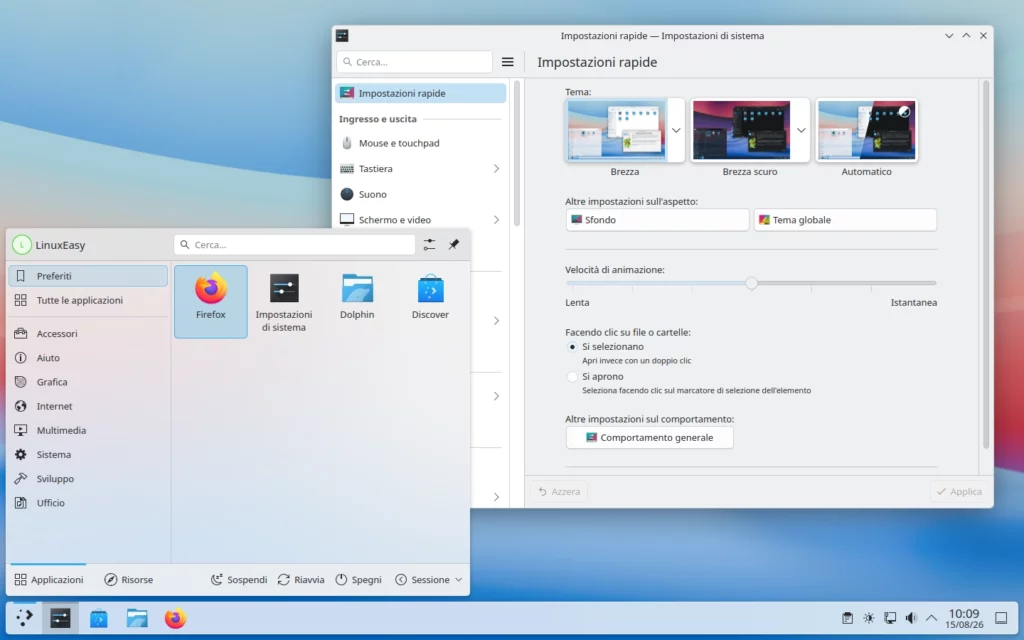Select the Accessori category
Screen dimensions: 1024x640
pyautogui.click(x=88, y=334)
